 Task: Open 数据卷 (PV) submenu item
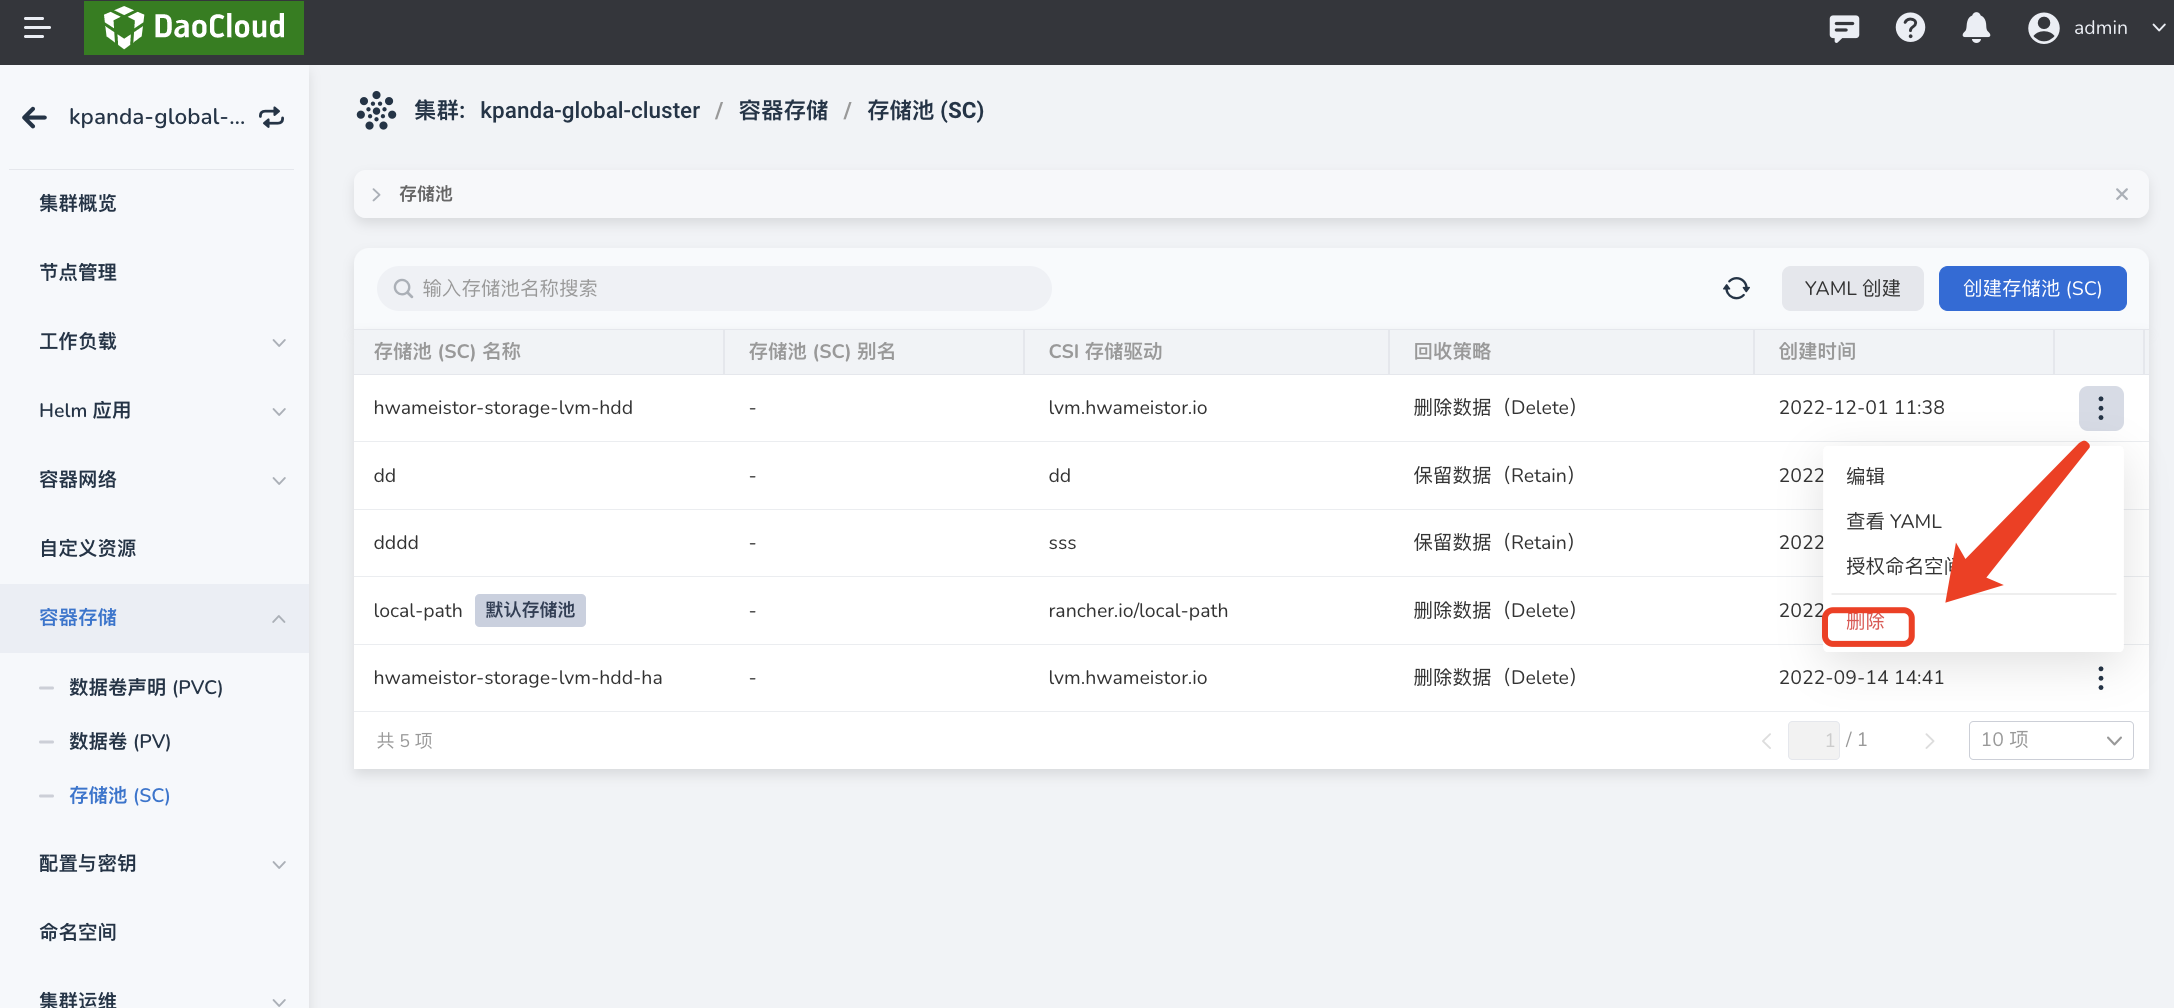coord(120,742)
